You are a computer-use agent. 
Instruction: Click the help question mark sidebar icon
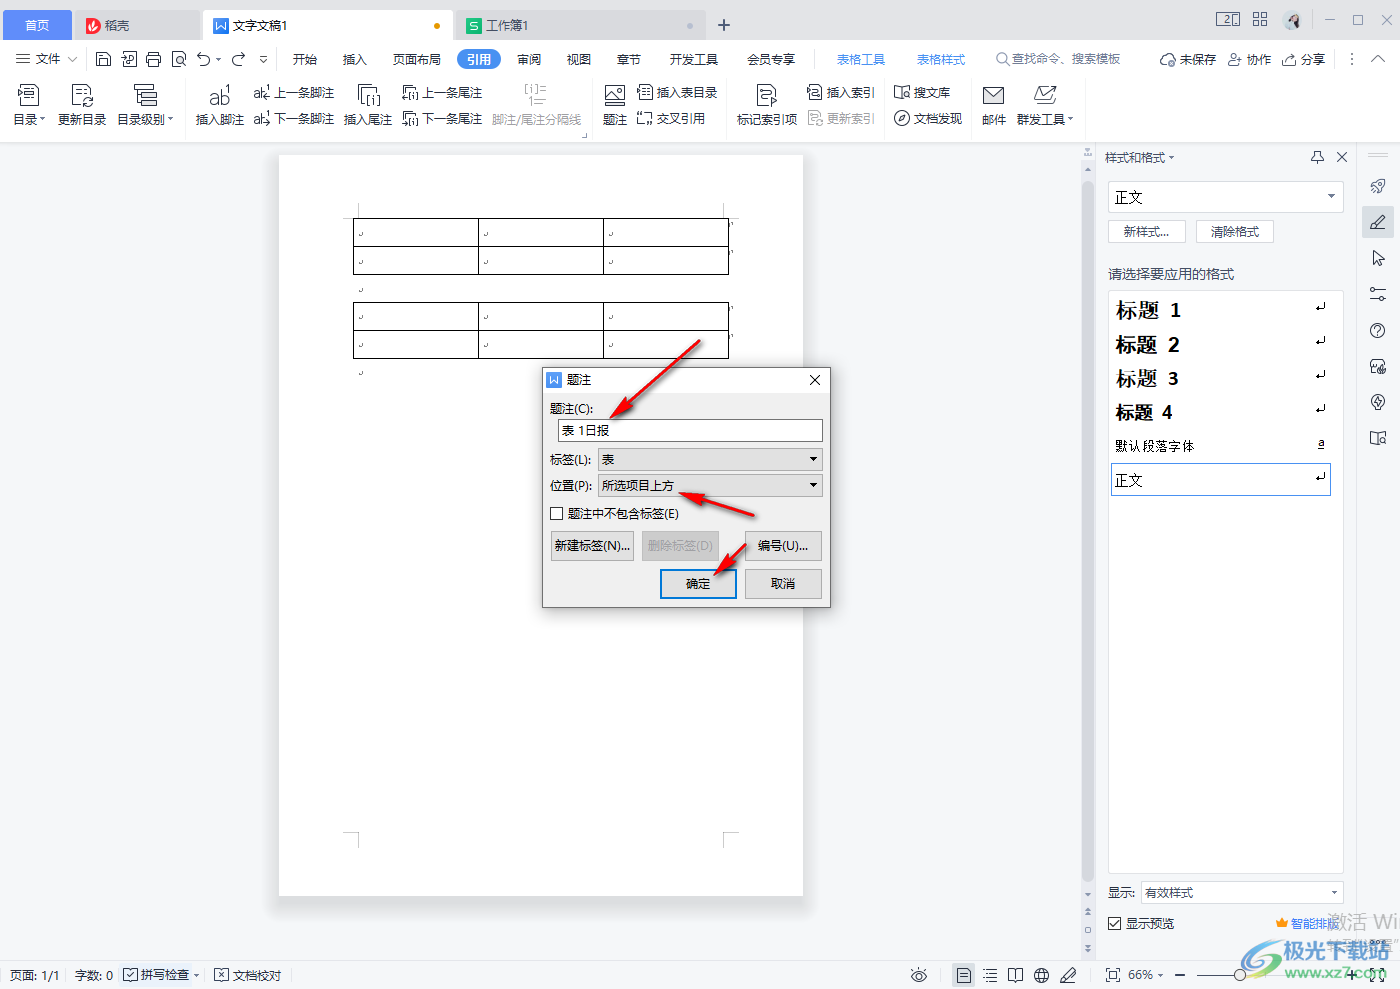[x=1378, y=331]
